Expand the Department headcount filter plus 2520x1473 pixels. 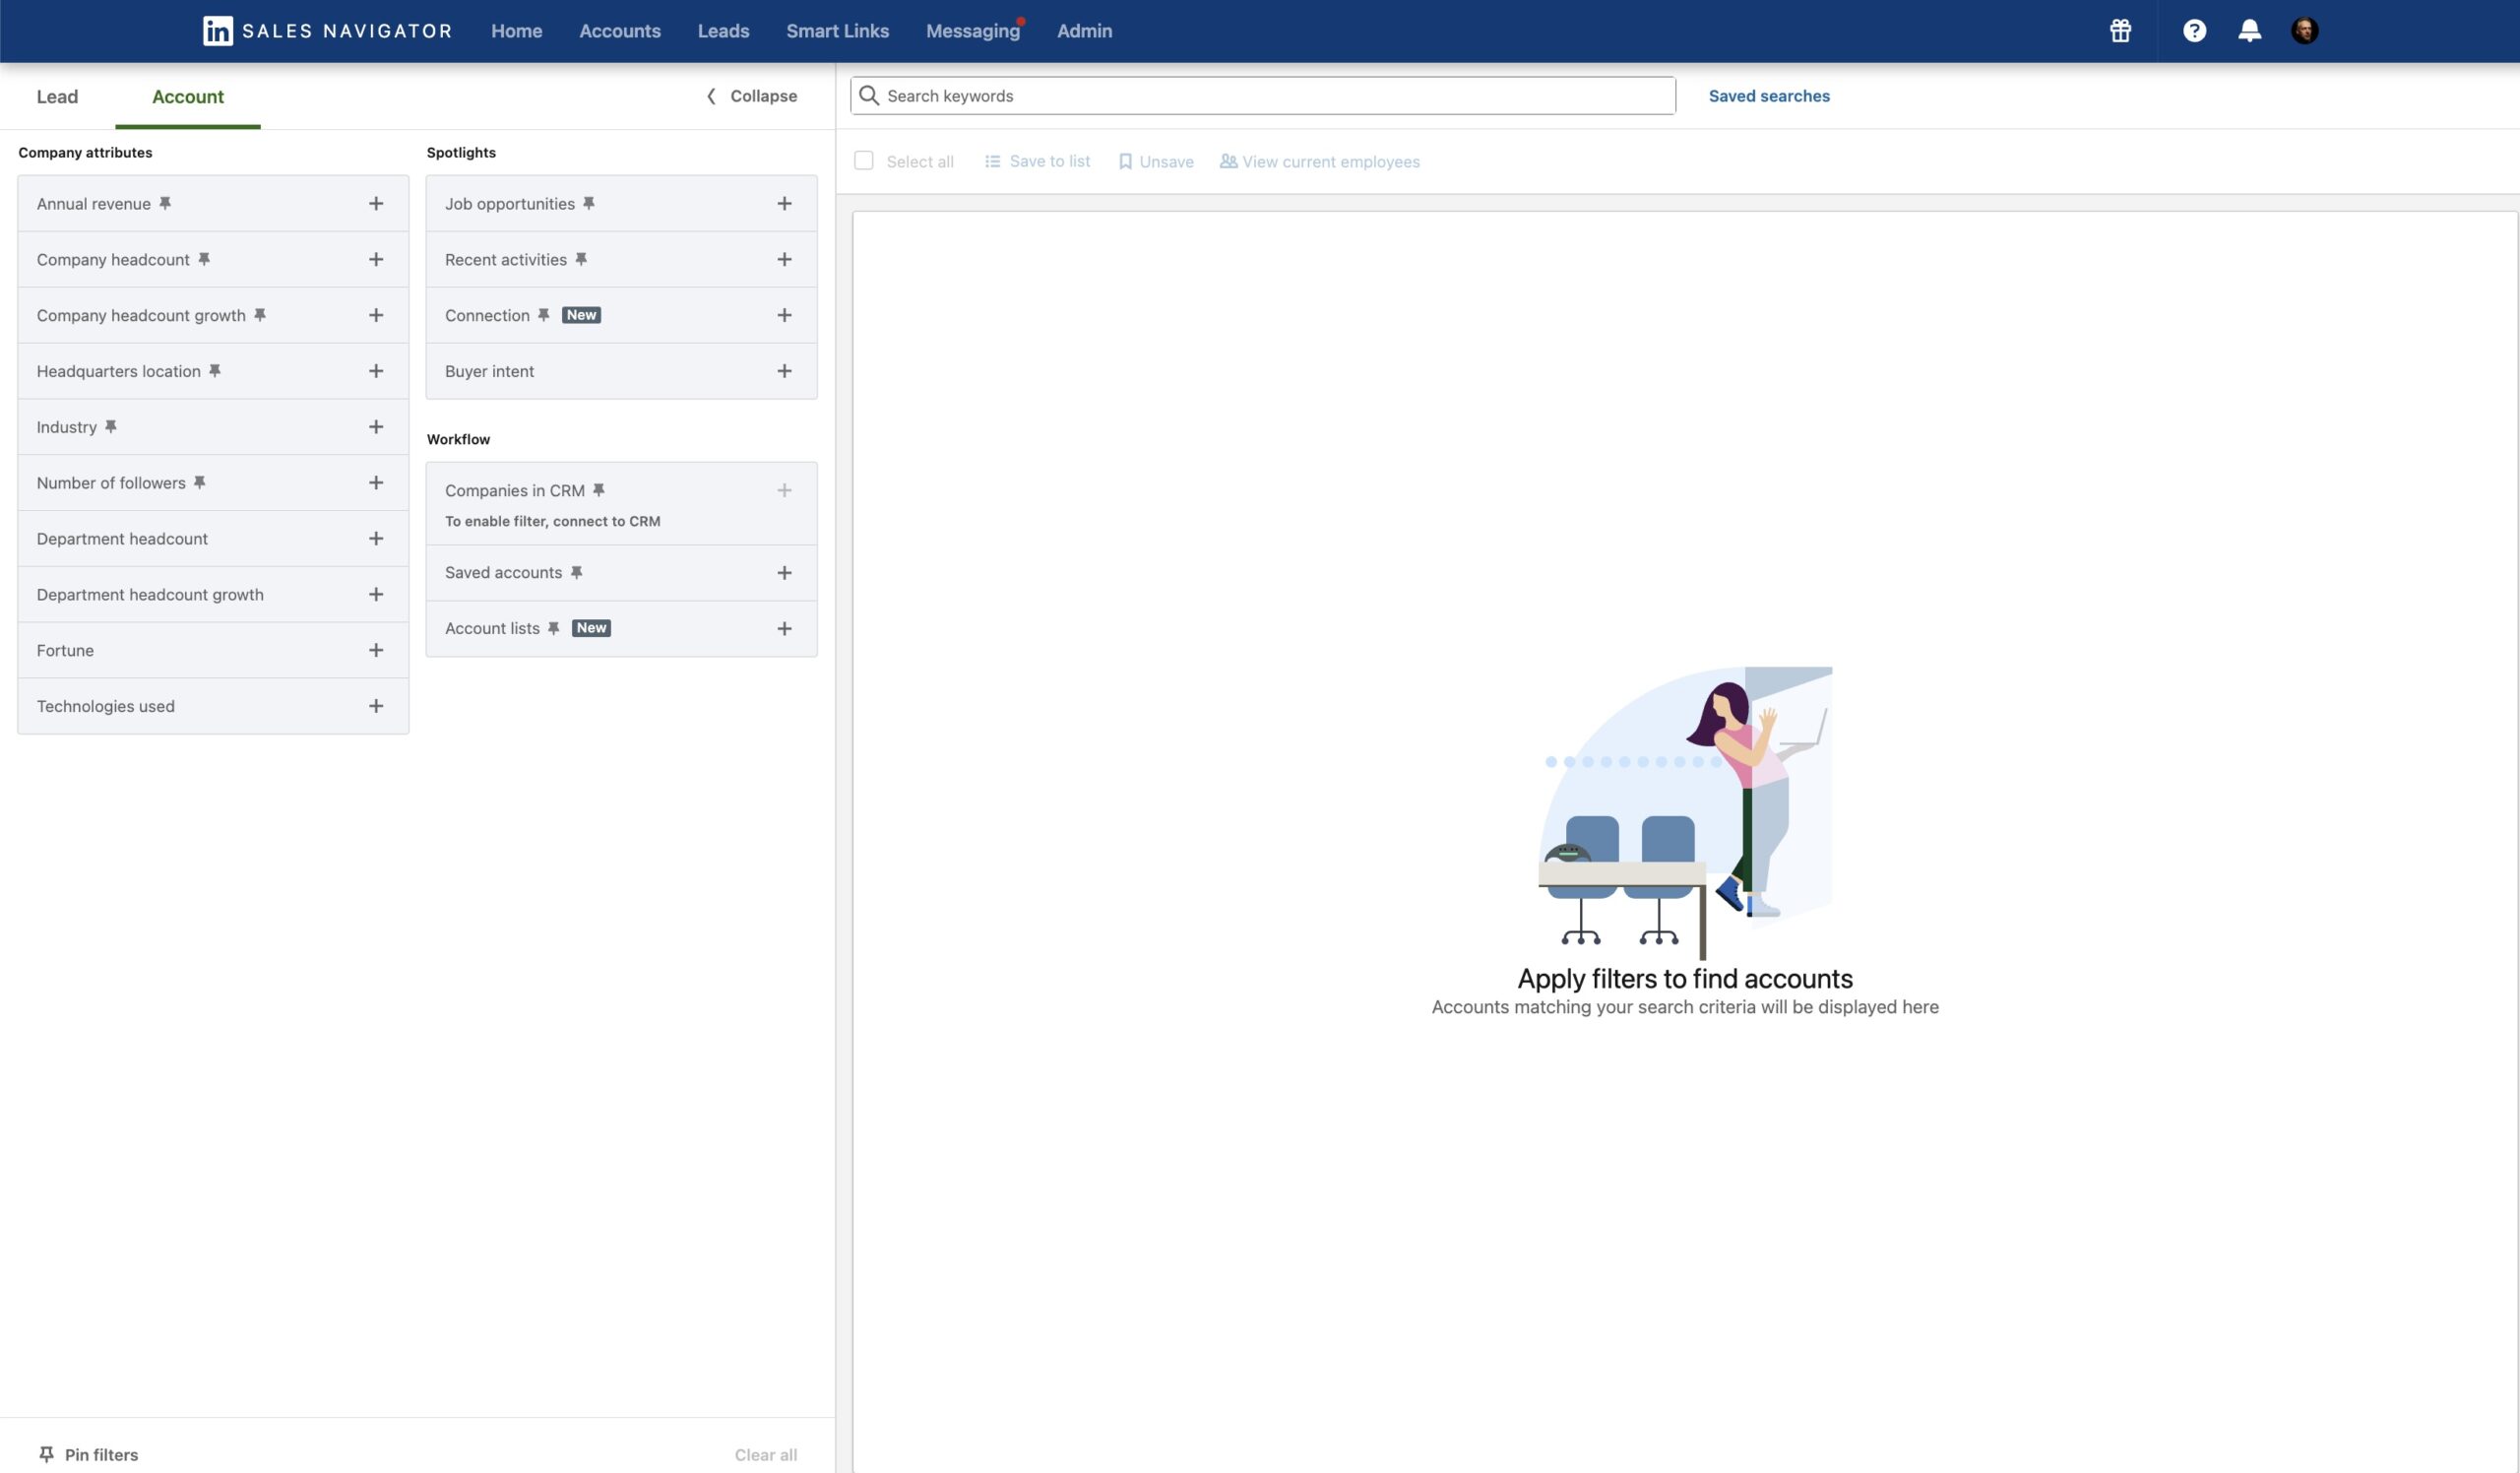(x=376, y=539)
